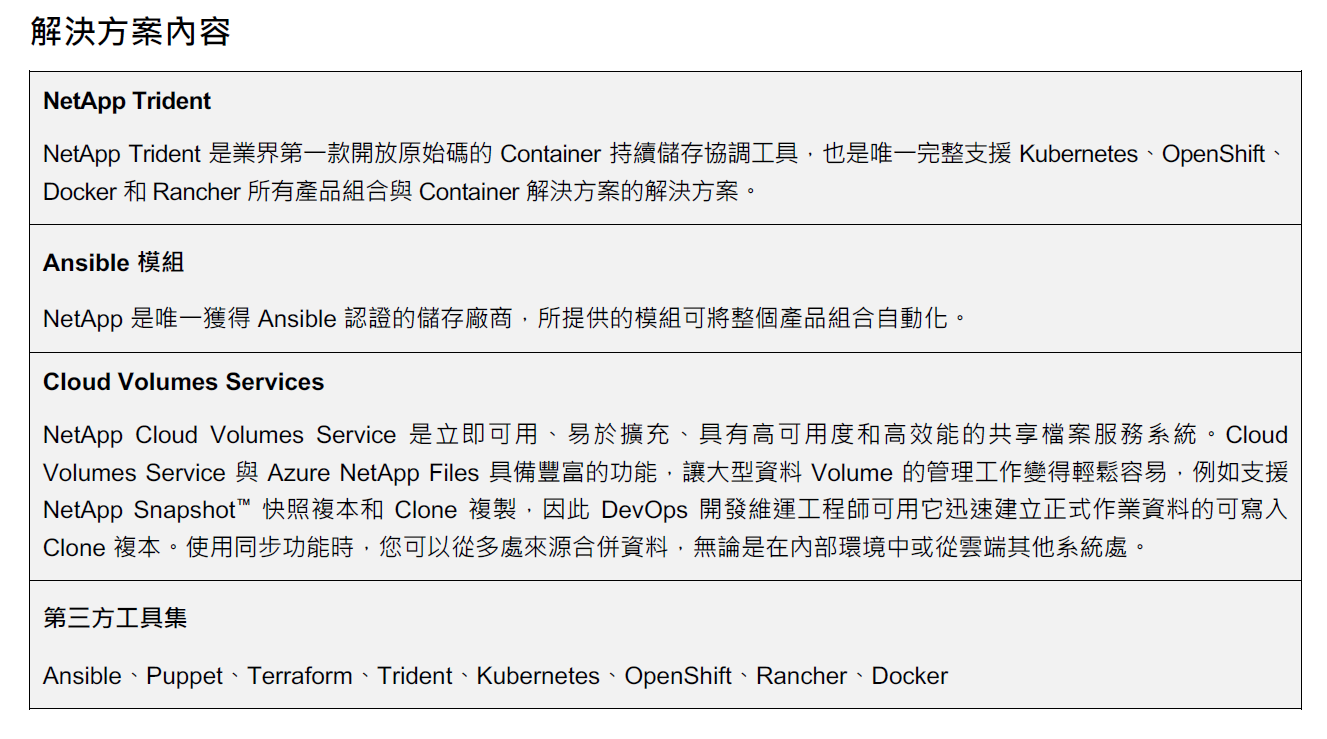Click Rancher in the third-party tools list

(x=801, y=676)
